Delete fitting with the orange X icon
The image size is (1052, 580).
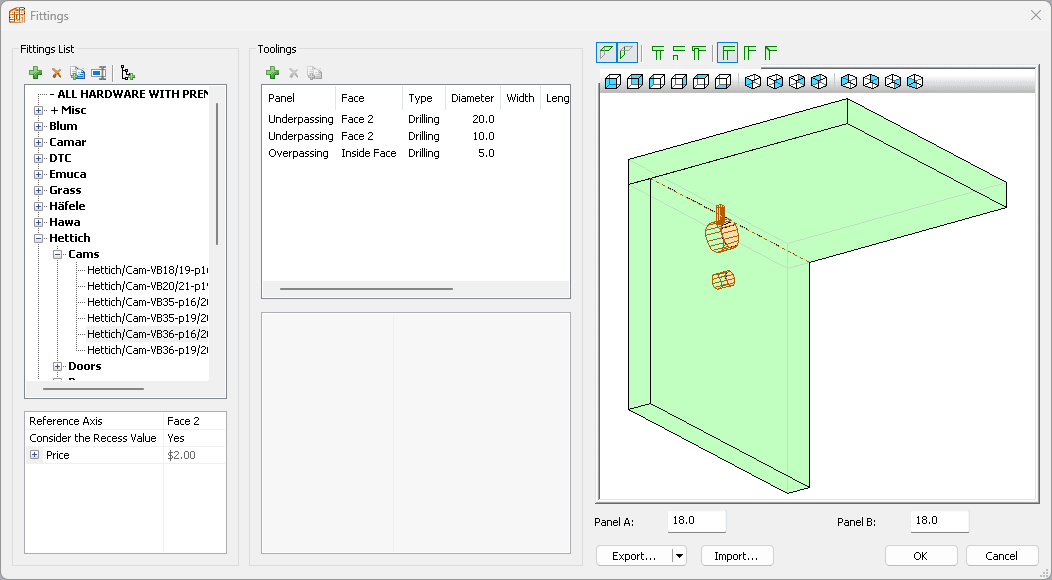coord(57,73)
